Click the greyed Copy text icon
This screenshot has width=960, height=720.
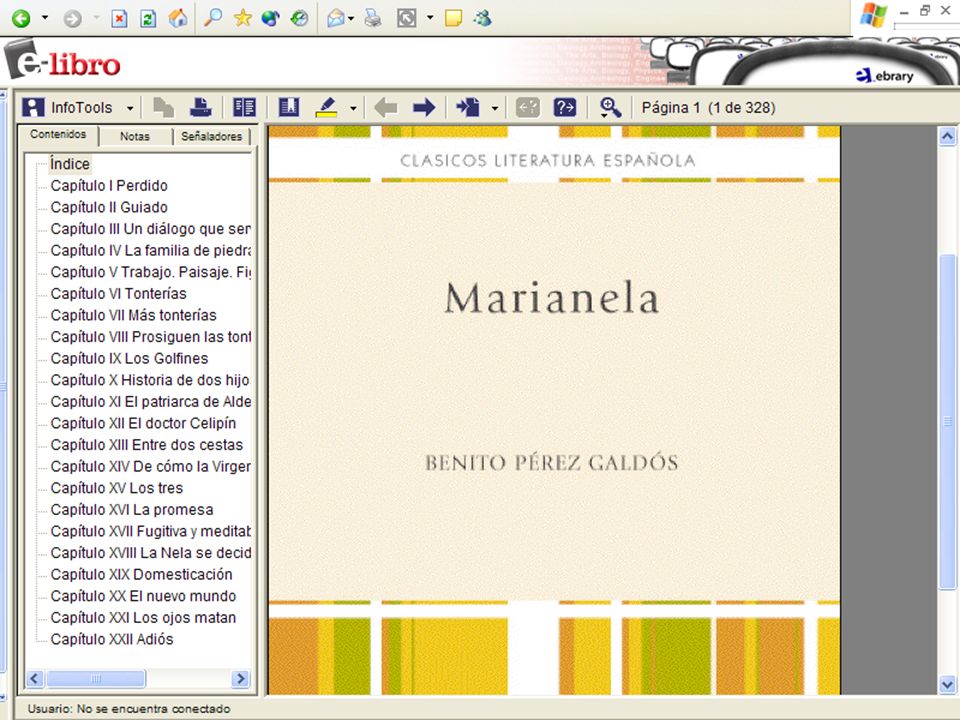point(163,108)
